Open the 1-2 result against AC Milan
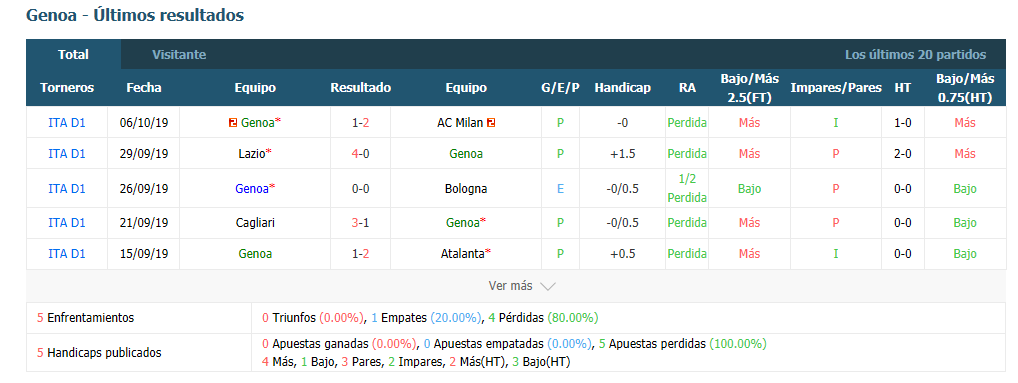 (x=360, y=123)
